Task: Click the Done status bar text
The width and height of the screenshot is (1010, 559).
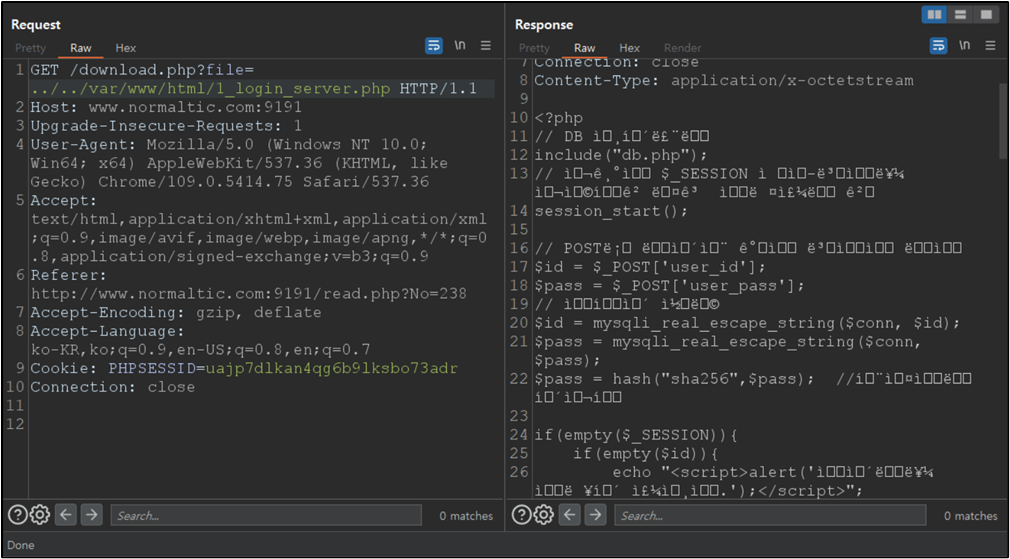Action: tap(21, 545)
